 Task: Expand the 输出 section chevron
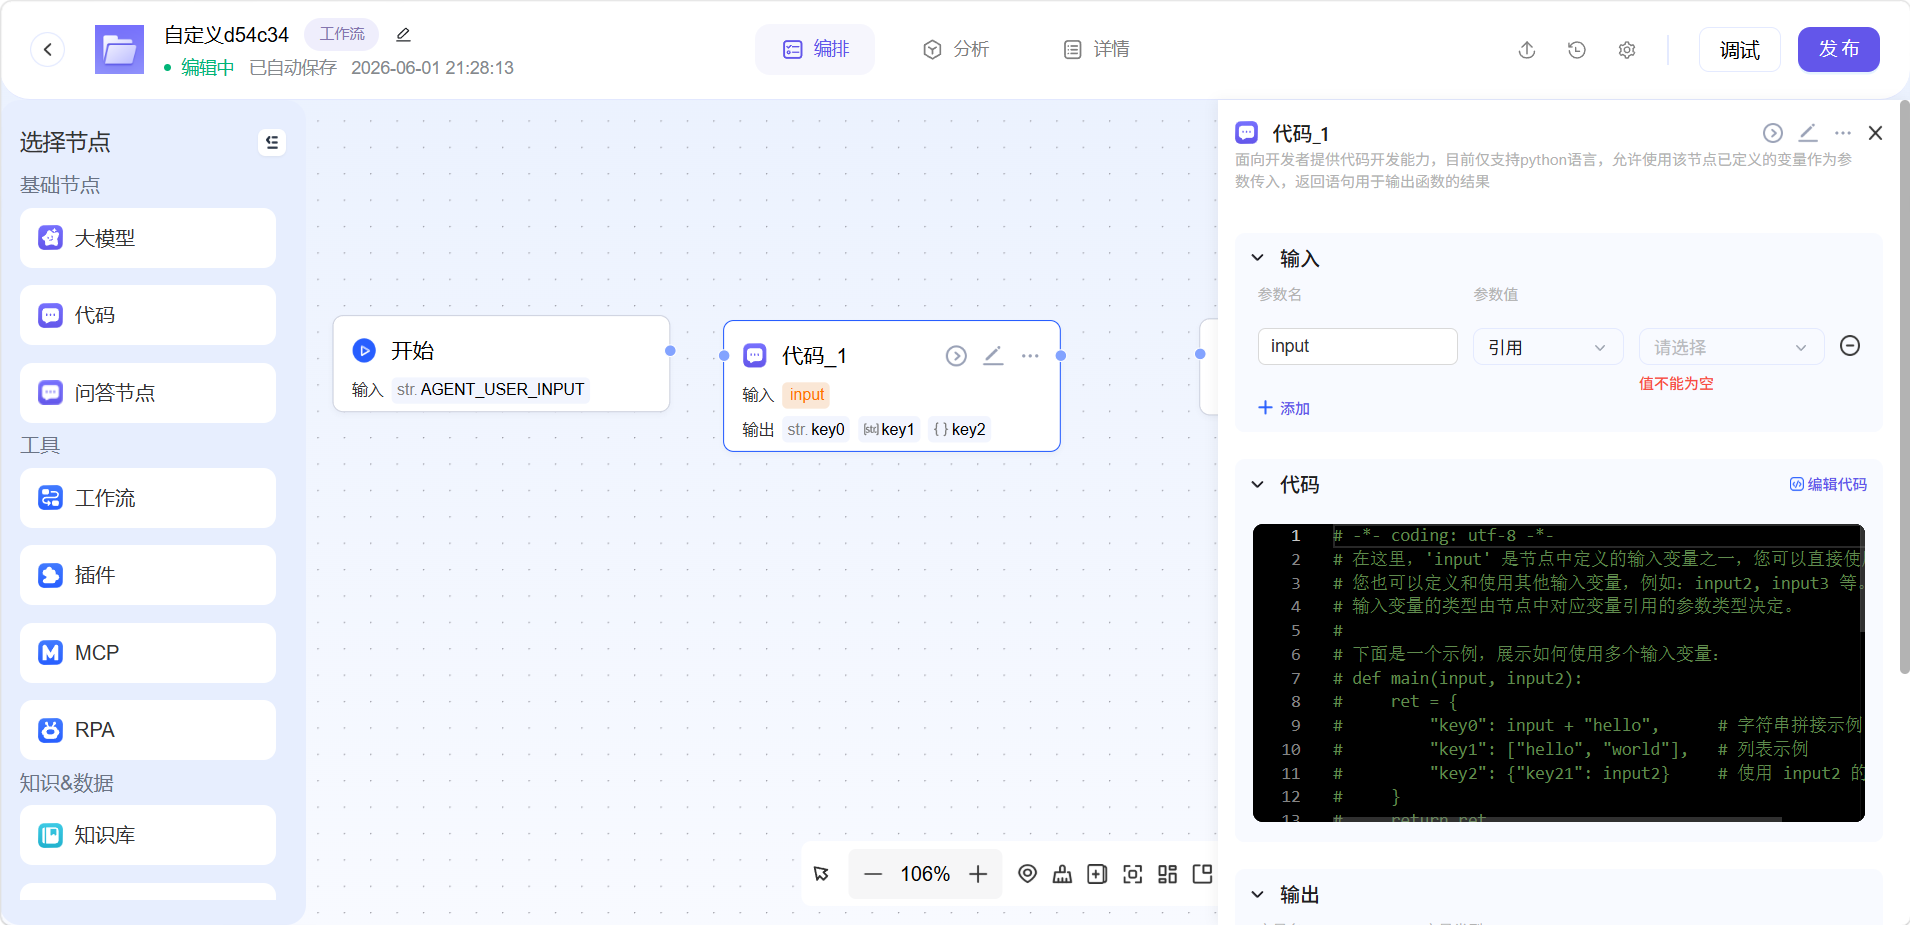(1258, 894)
